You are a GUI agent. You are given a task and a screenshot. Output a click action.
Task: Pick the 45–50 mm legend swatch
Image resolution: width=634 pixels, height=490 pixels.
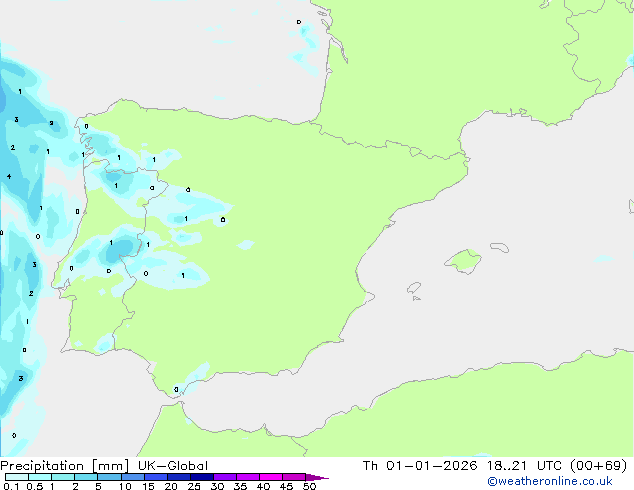pos(294,477)
